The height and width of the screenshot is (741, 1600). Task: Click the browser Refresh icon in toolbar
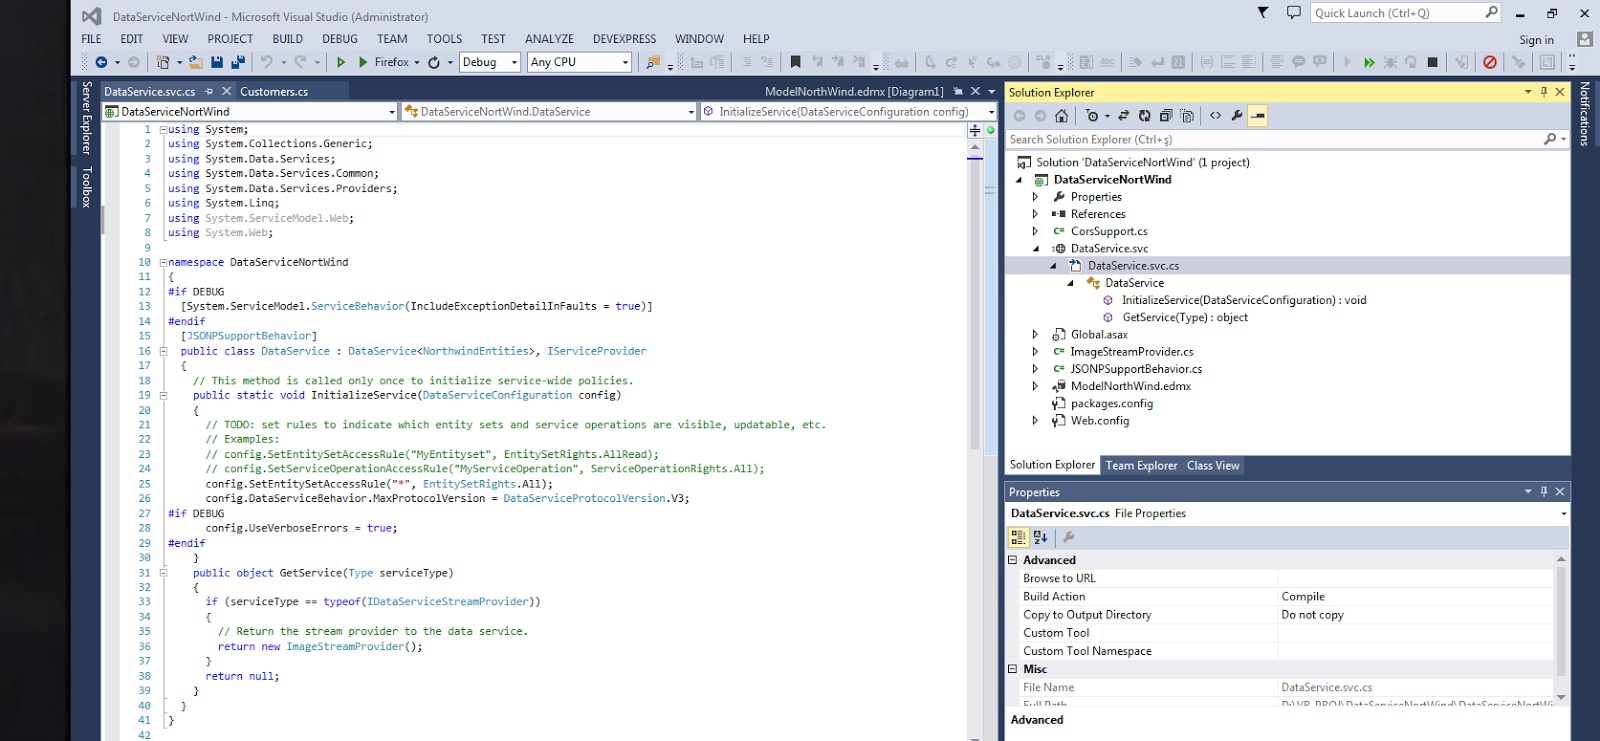point(434,62)
